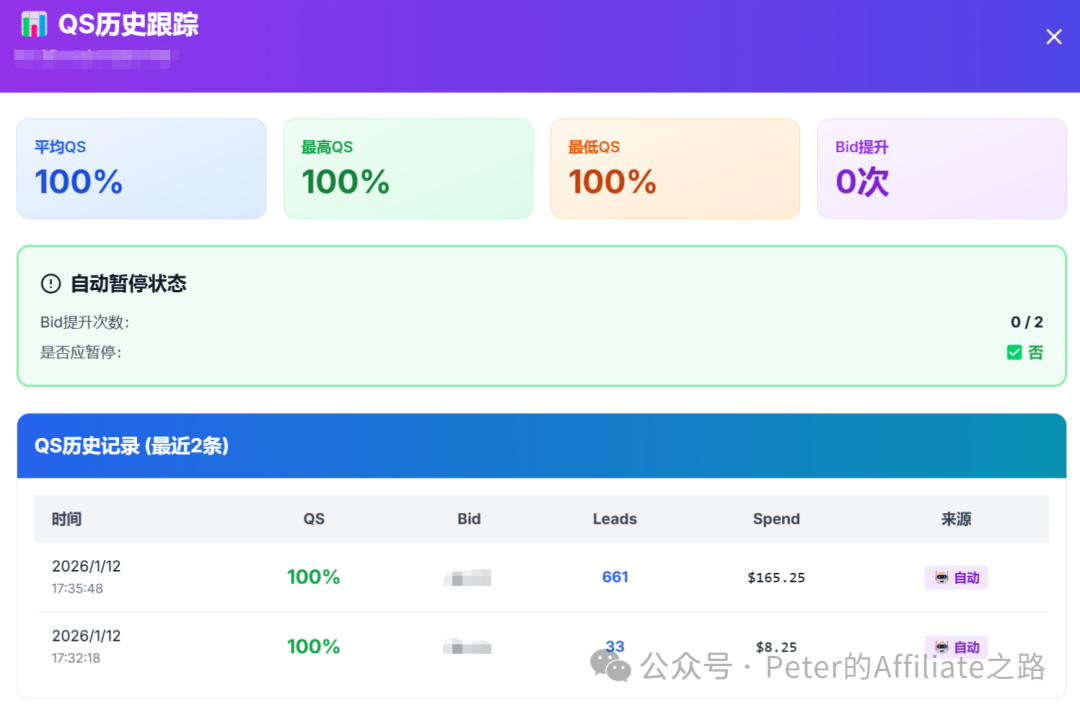Click the second purple 自动 source badge
Image resolution: width=1080 pixels, height=710 pixels.
tap(955, 647)
